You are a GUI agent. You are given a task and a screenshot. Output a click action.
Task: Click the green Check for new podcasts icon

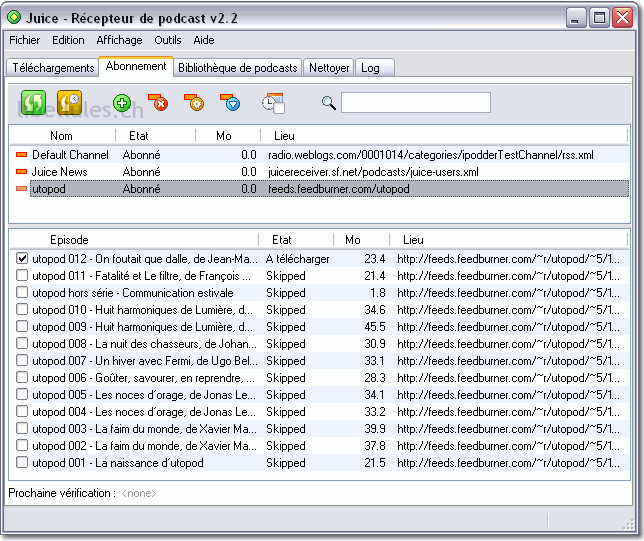pos(33,102)
